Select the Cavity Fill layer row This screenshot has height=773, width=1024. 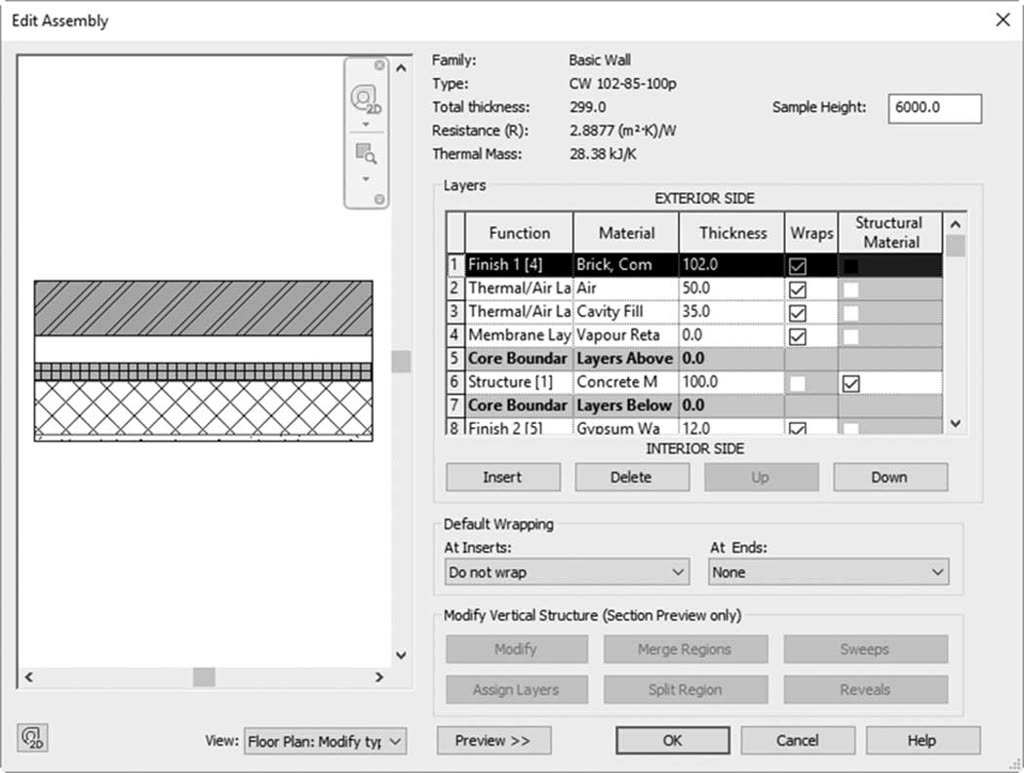pos(694,311)
